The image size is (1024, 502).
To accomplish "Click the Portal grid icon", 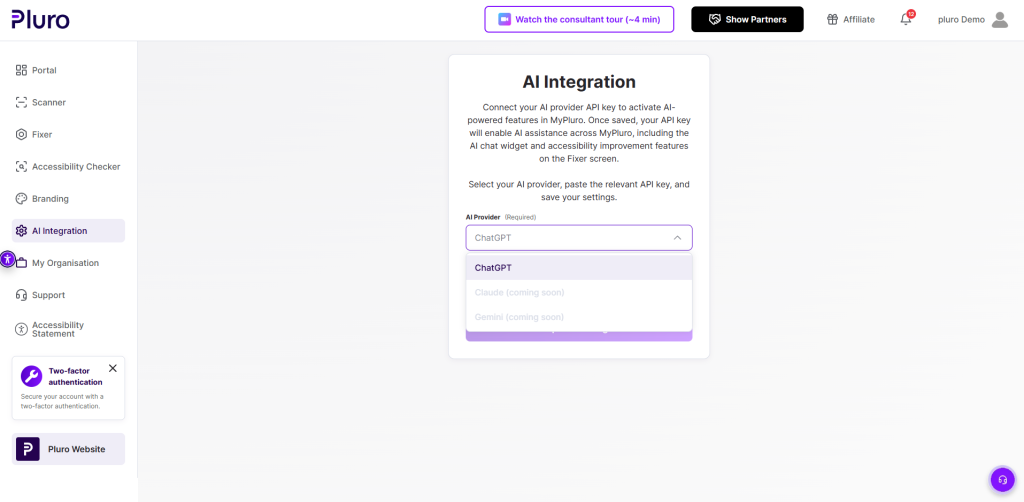I will 21,70.
